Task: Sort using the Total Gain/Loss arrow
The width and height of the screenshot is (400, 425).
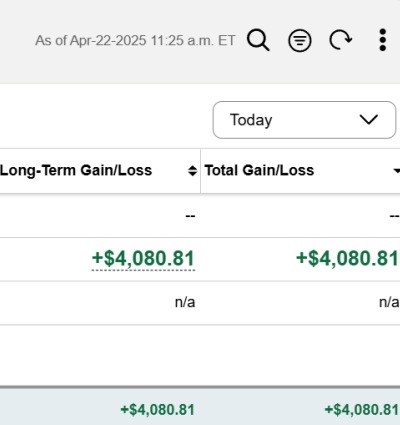Action: [x=396, y=171]
